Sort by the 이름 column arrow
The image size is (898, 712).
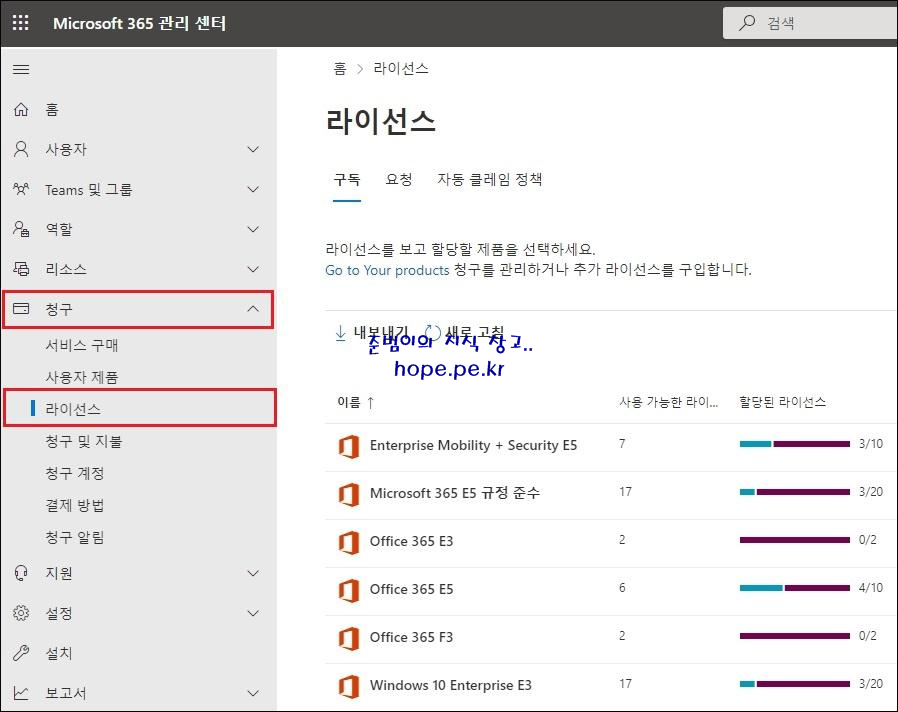371,403
